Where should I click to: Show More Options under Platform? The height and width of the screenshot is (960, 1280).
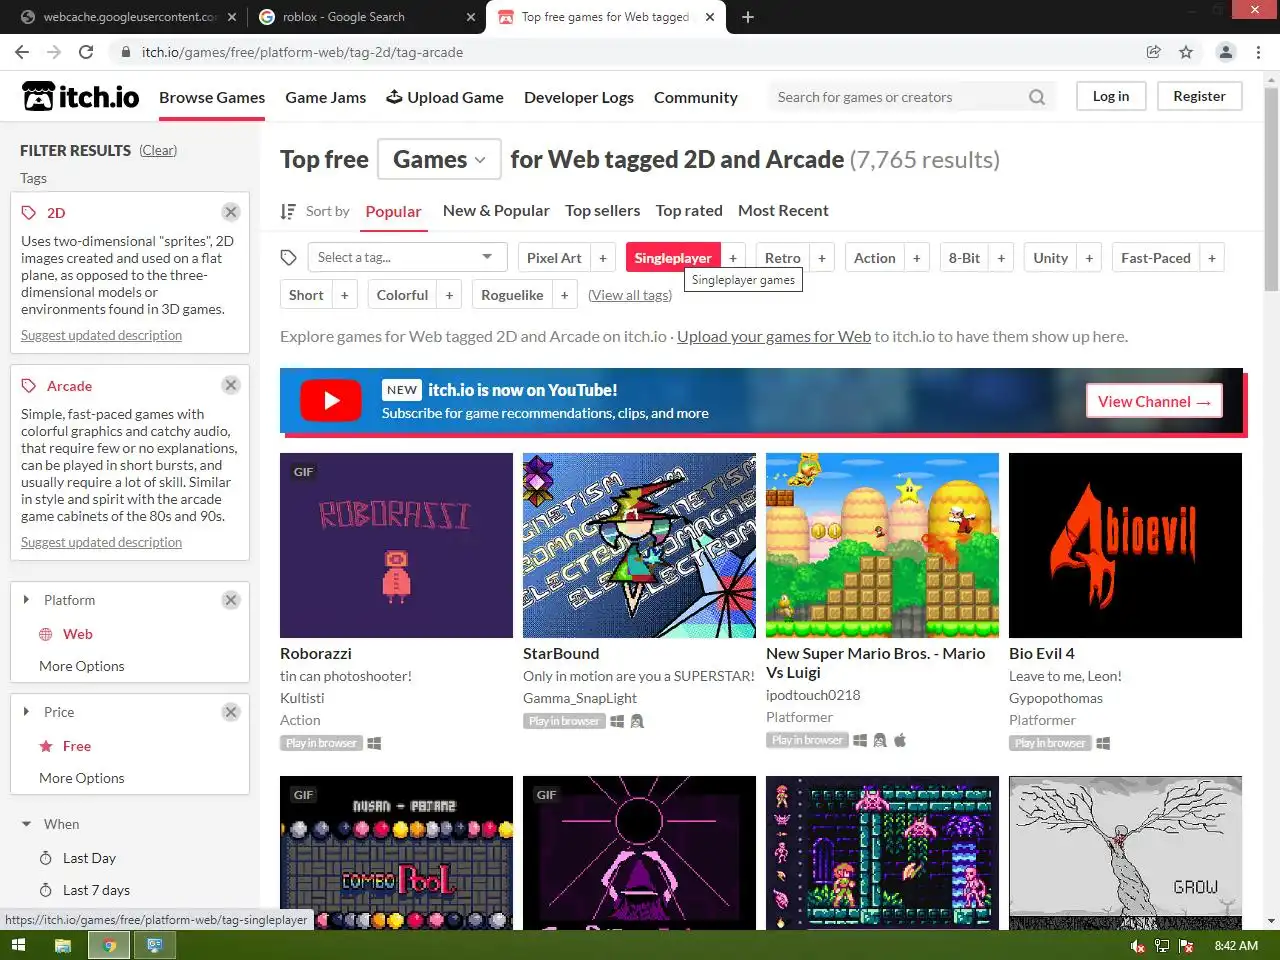tap(82, 666)
